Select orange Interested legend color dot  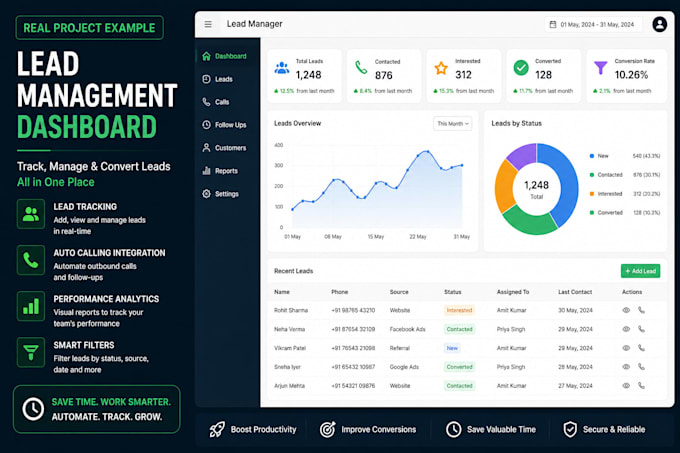point(592,194)
